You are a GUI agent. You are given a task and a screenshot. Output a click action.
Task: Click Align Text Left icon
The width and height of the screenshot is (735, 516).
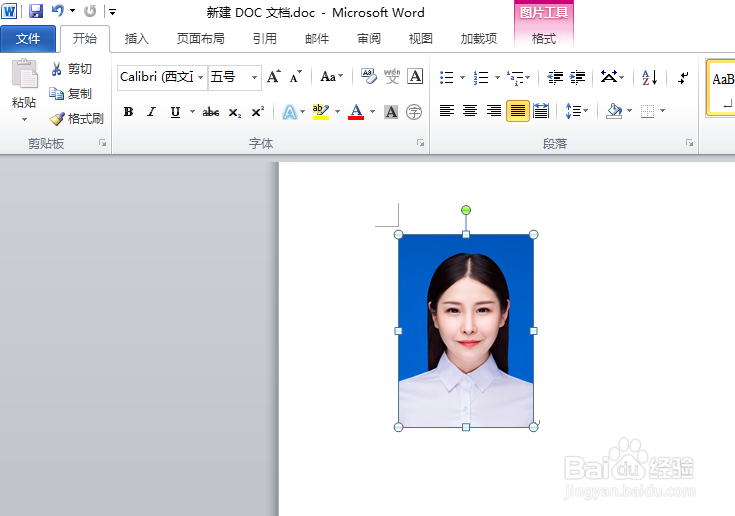pos(447,111)
